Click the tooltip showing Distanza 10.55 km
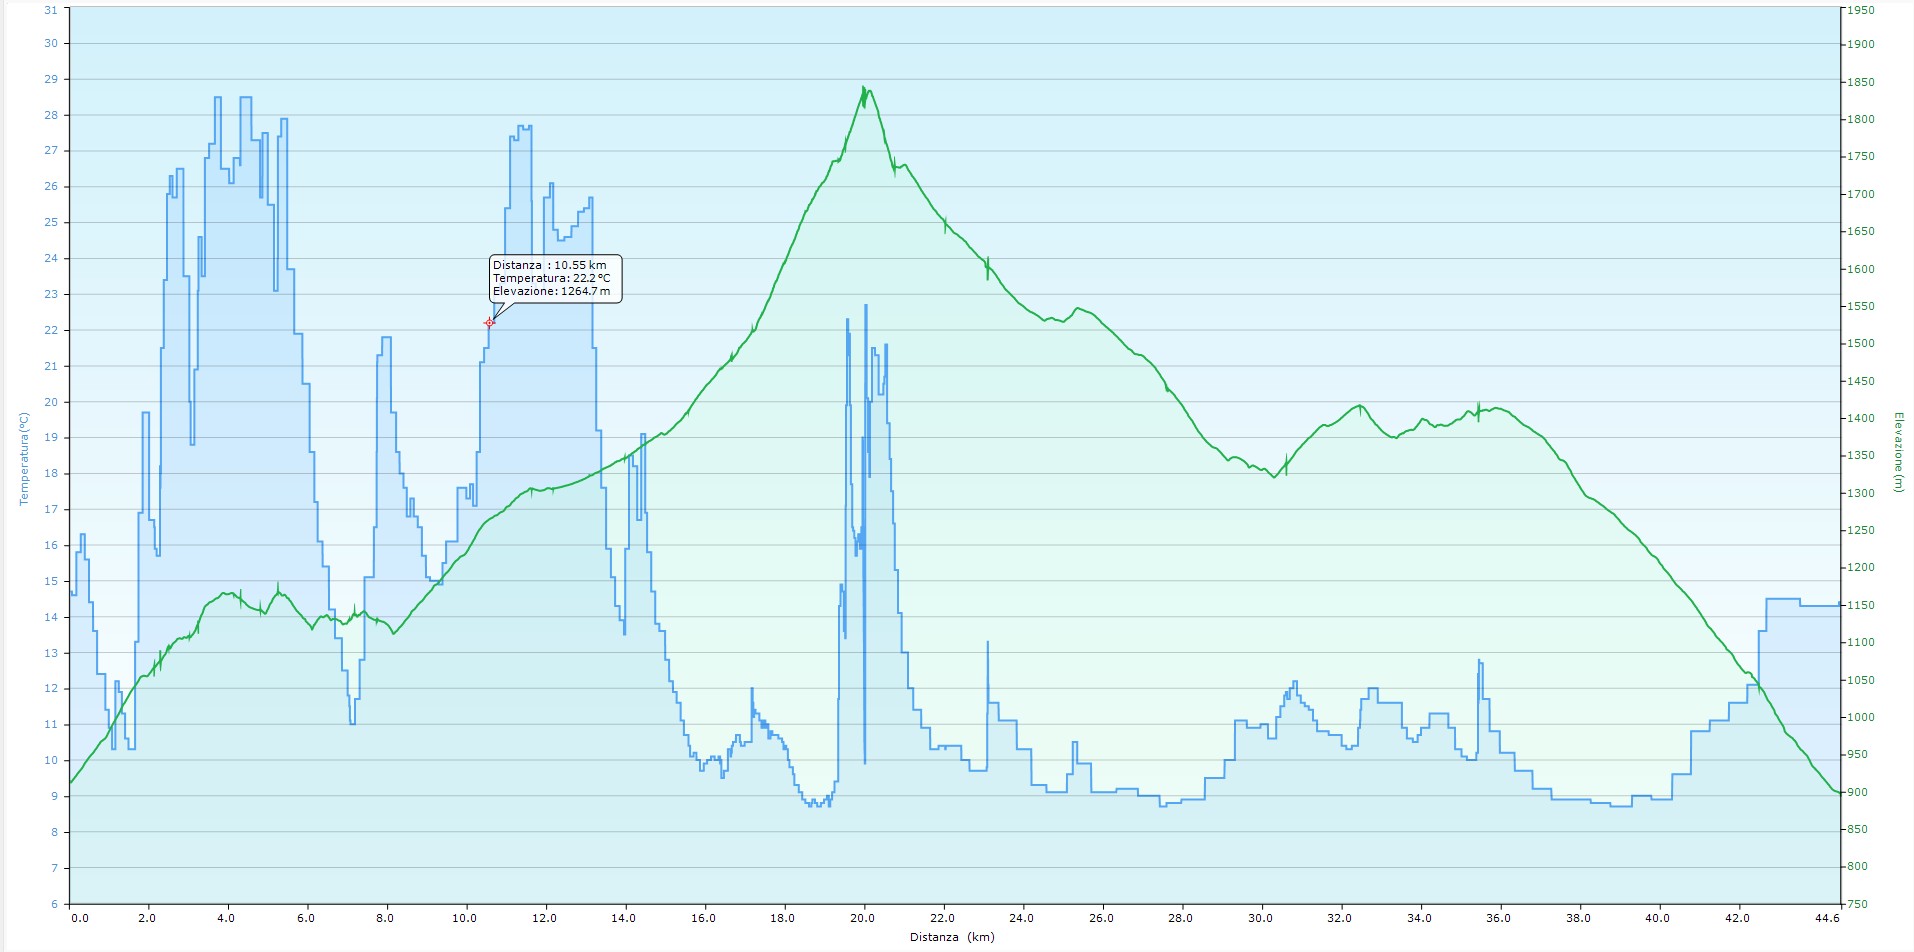The height and width of the screenshot is (952, 1914). click(555, 279)
